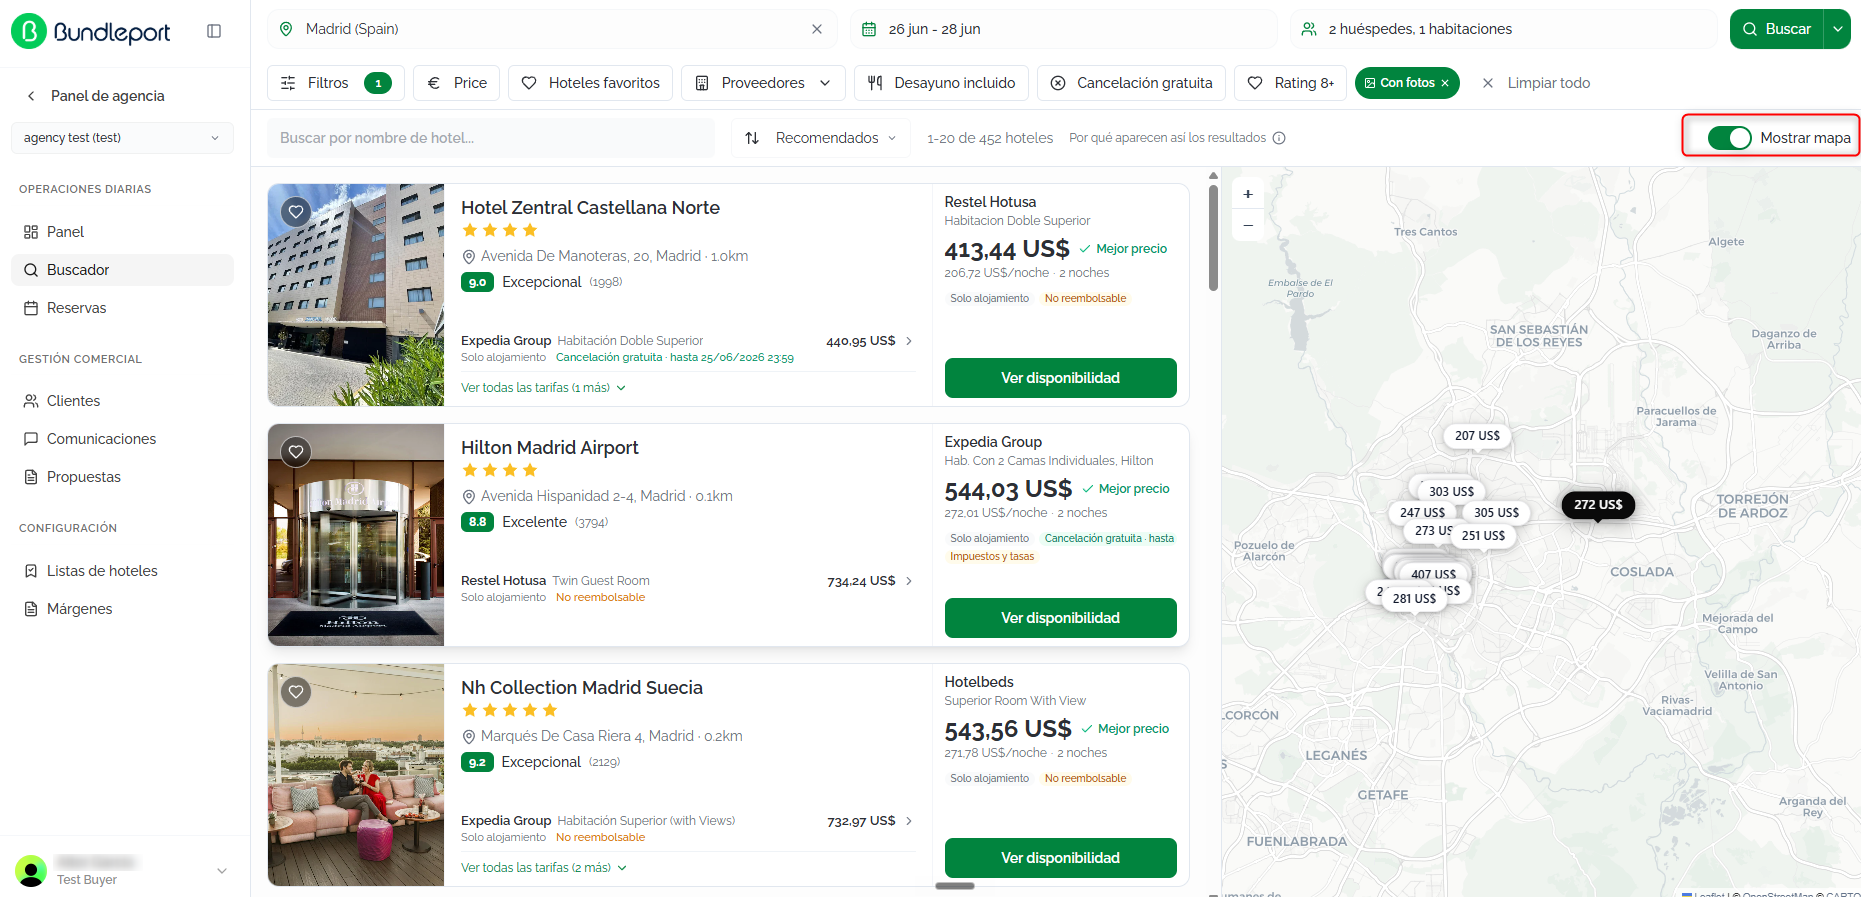Select Buscador menu item

point(122,270)
